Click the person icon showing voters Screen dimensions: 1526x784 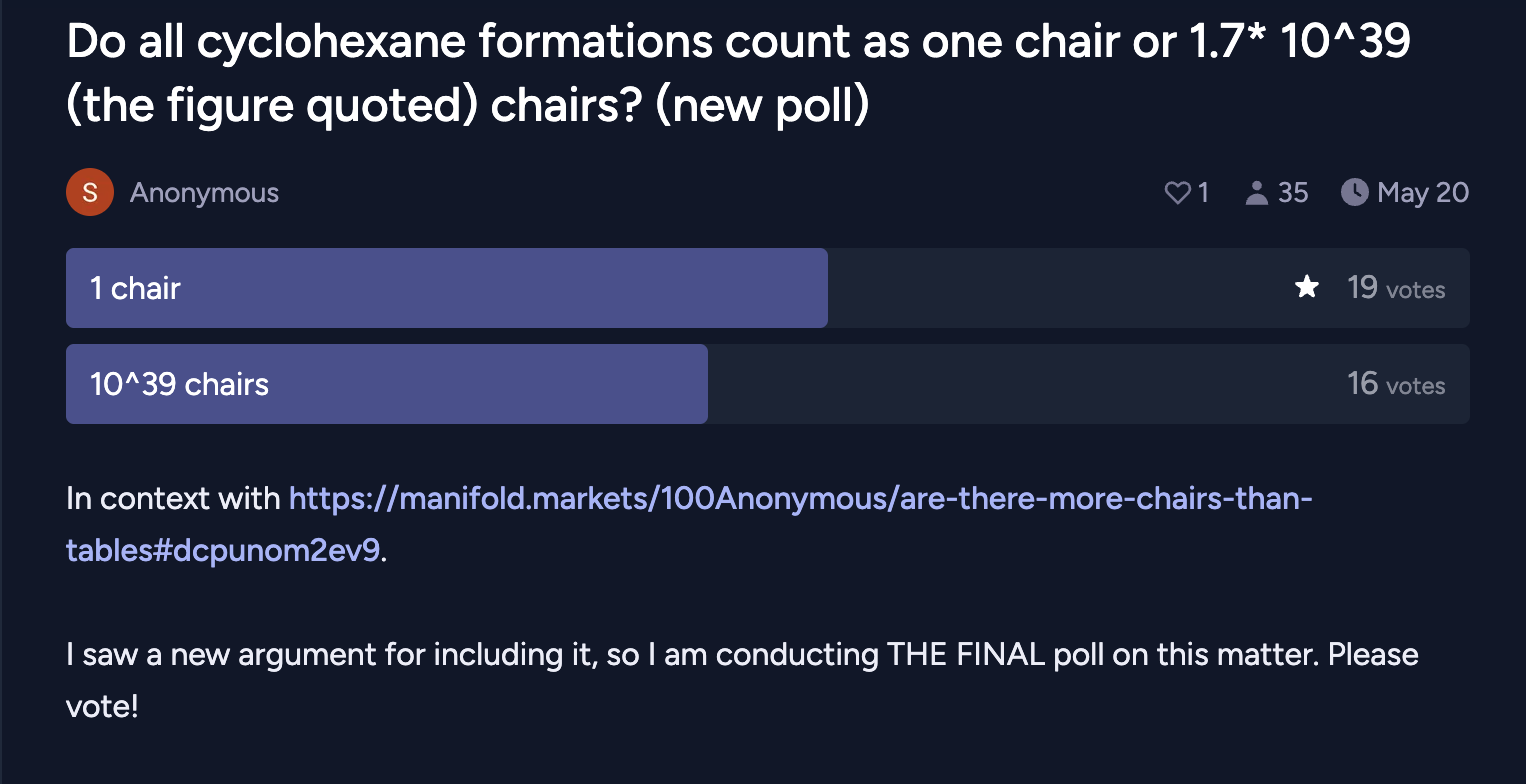pyautogui.click(x=1257, y=192)
